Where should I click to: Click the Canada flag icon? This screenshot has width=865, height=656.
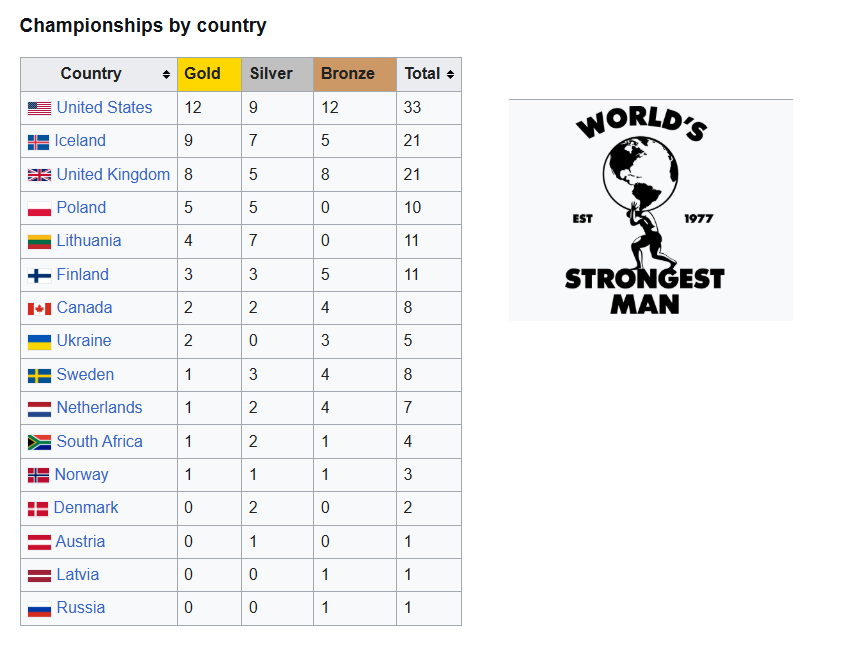click(x=39, y=308)
